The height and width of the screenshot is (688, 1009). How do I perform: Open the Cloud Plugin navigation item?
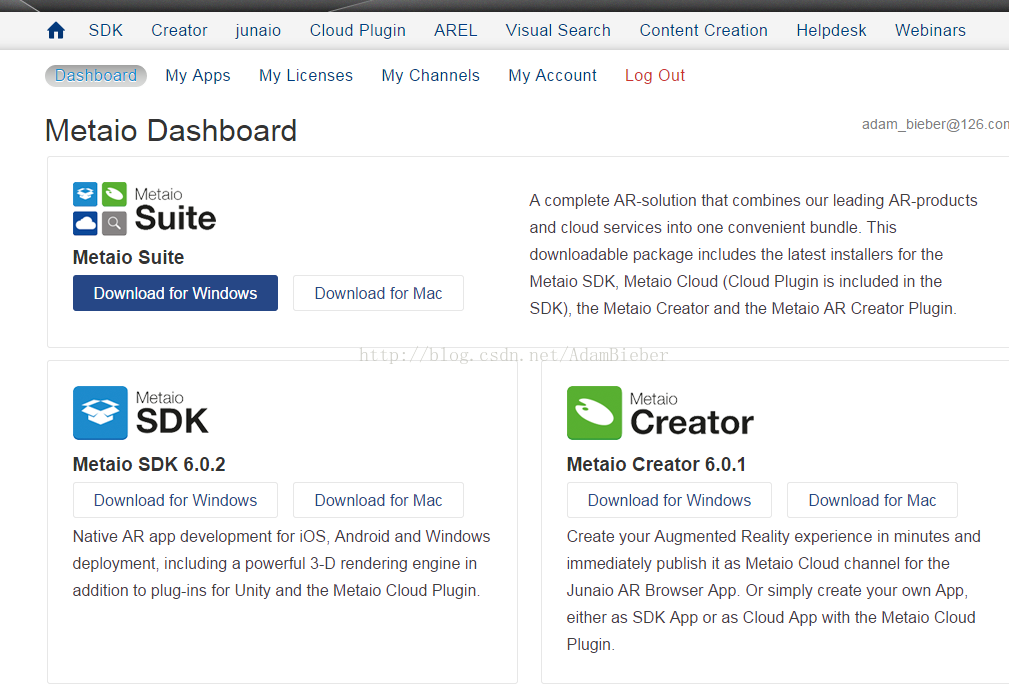click(358, 30)
